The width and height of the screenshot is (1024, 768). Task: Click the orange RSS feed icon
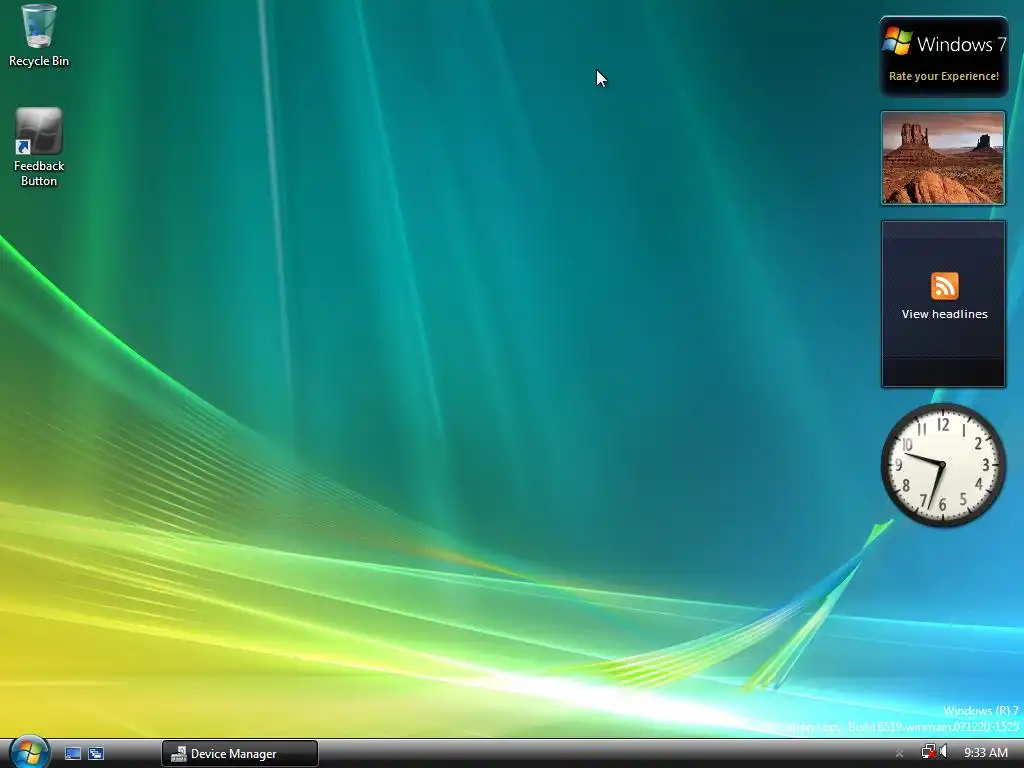pyautogui.click(x=944, y=286)
